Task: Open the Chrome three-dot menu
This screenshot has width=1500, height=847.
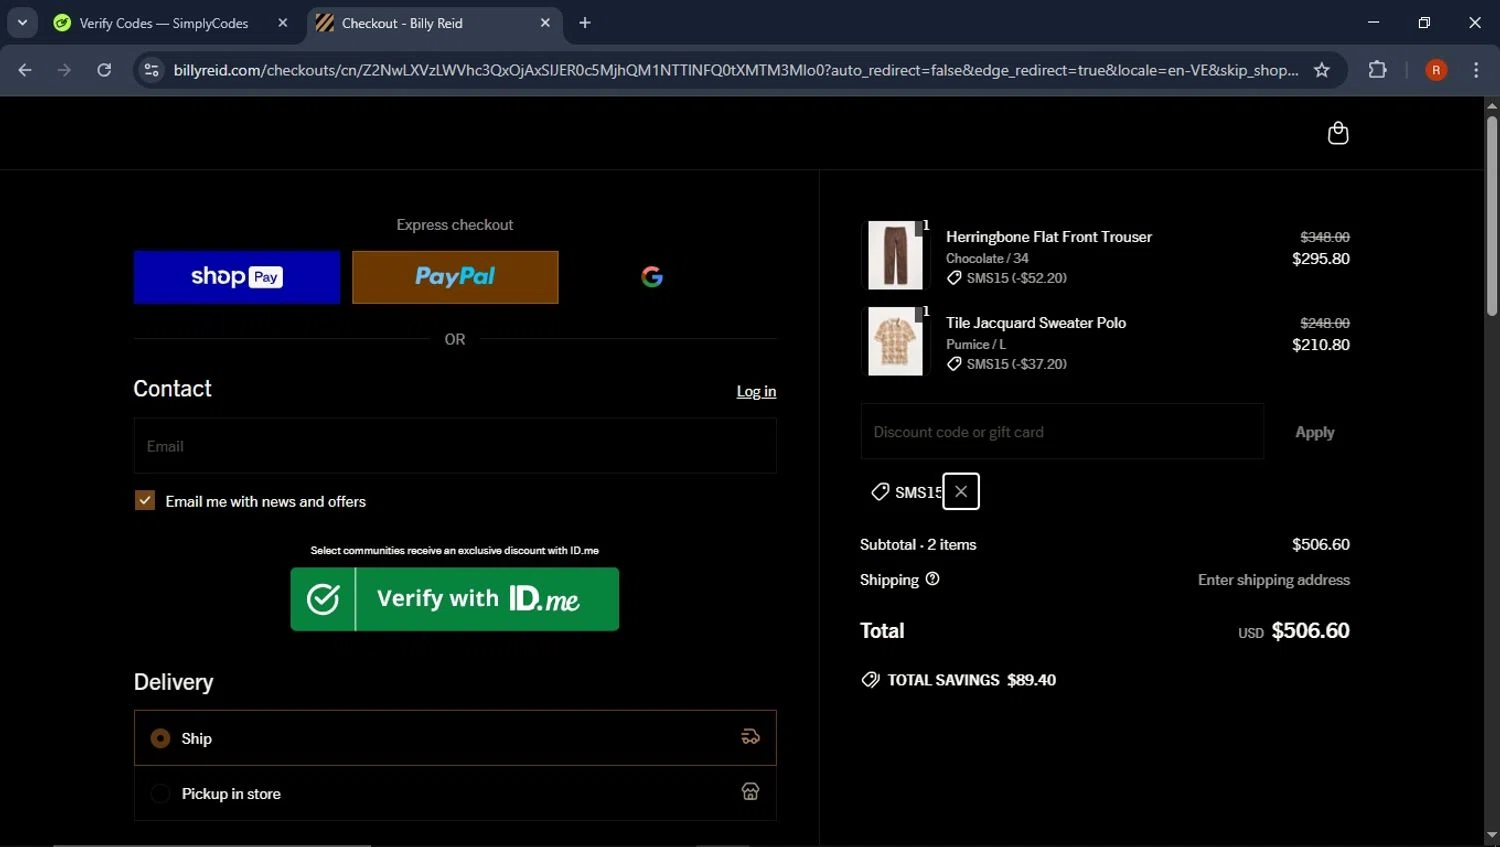Action: coord(1476,70)
